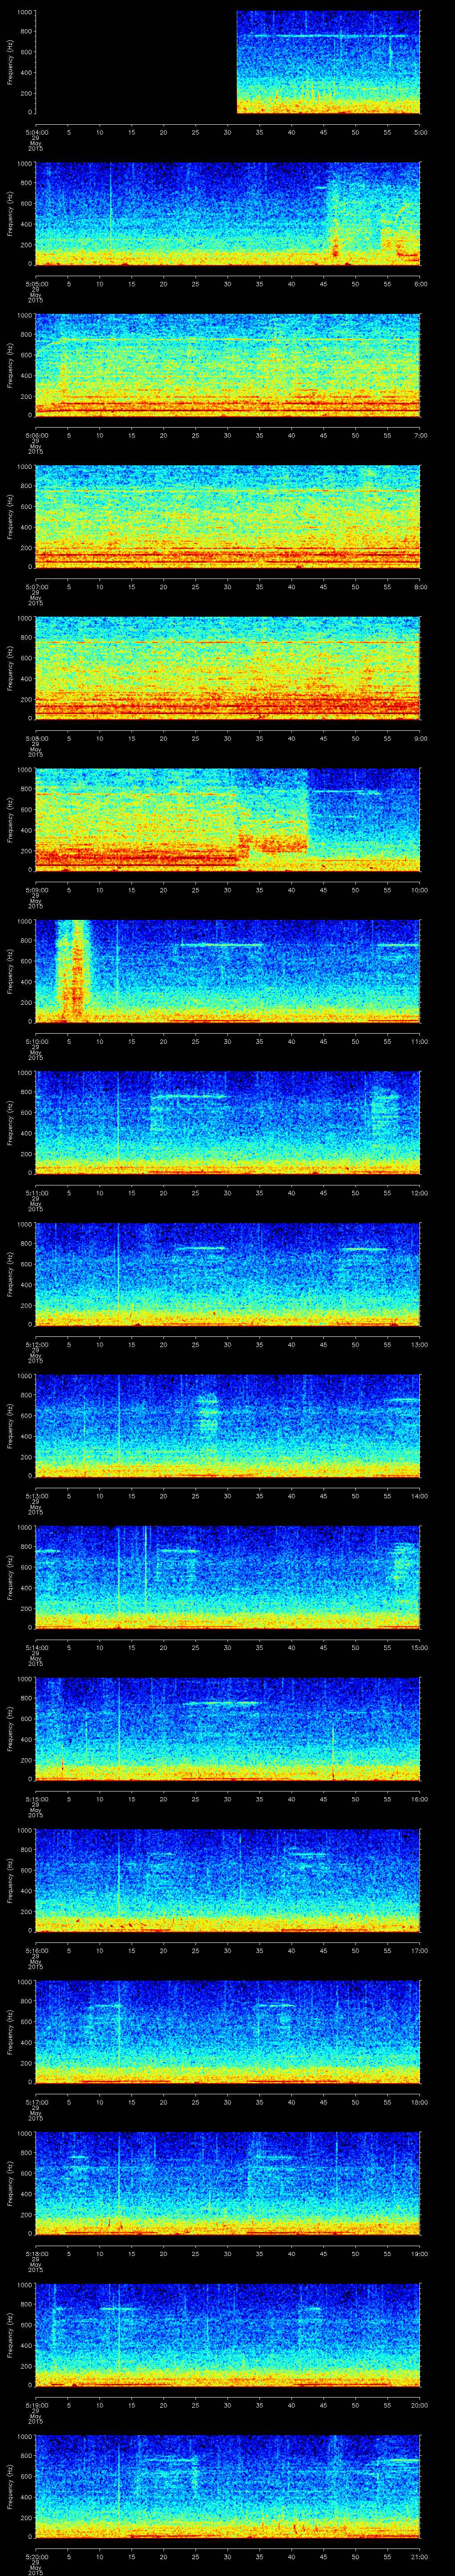Image resolution: width=455 pixels, height=2576 pixels.
Task: Click the 5:14:00 start time label
Action: point(36,1647)
